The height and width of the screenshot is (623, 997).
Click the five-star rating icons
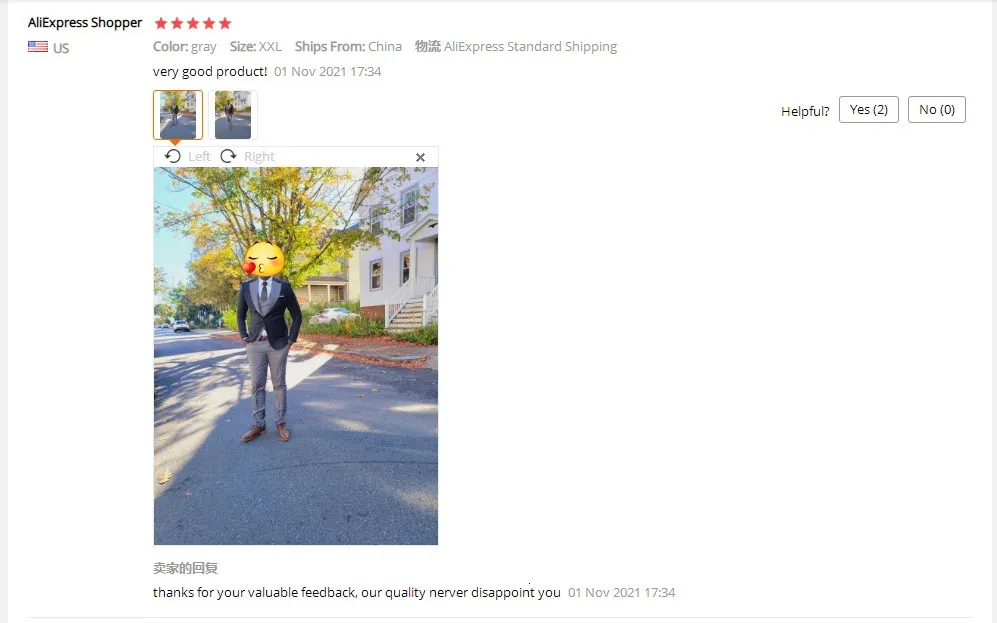coord(193,24)
